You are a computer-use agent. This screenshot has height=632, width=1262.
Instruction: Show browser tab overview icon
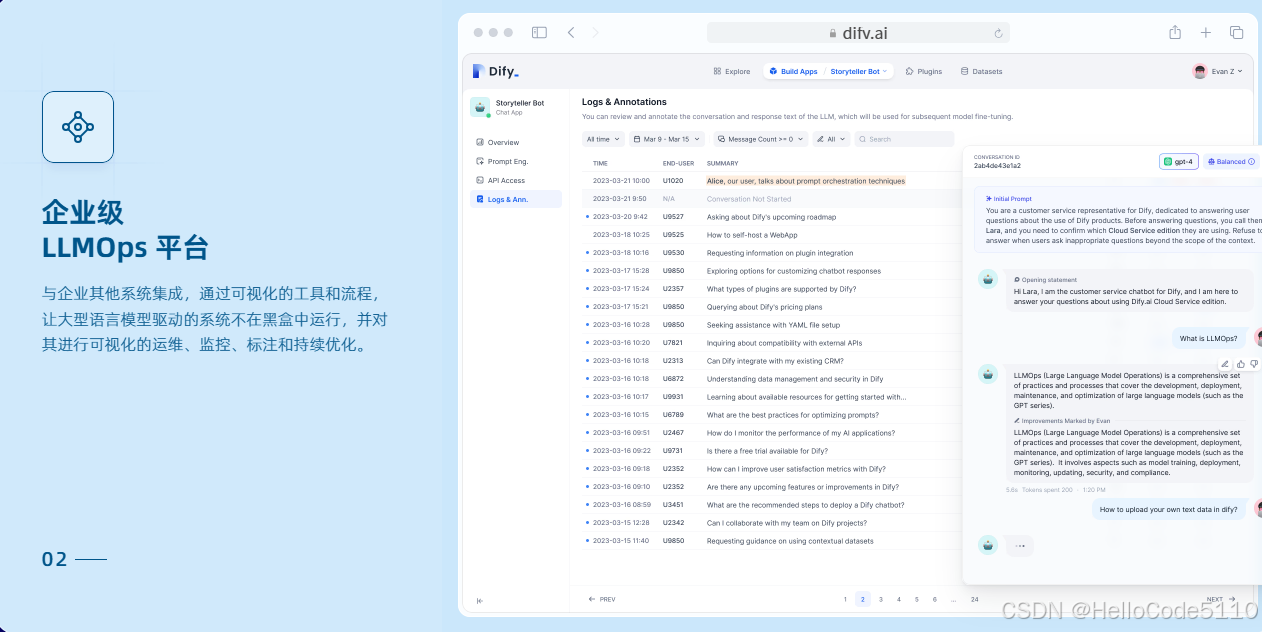point(1237,32)
